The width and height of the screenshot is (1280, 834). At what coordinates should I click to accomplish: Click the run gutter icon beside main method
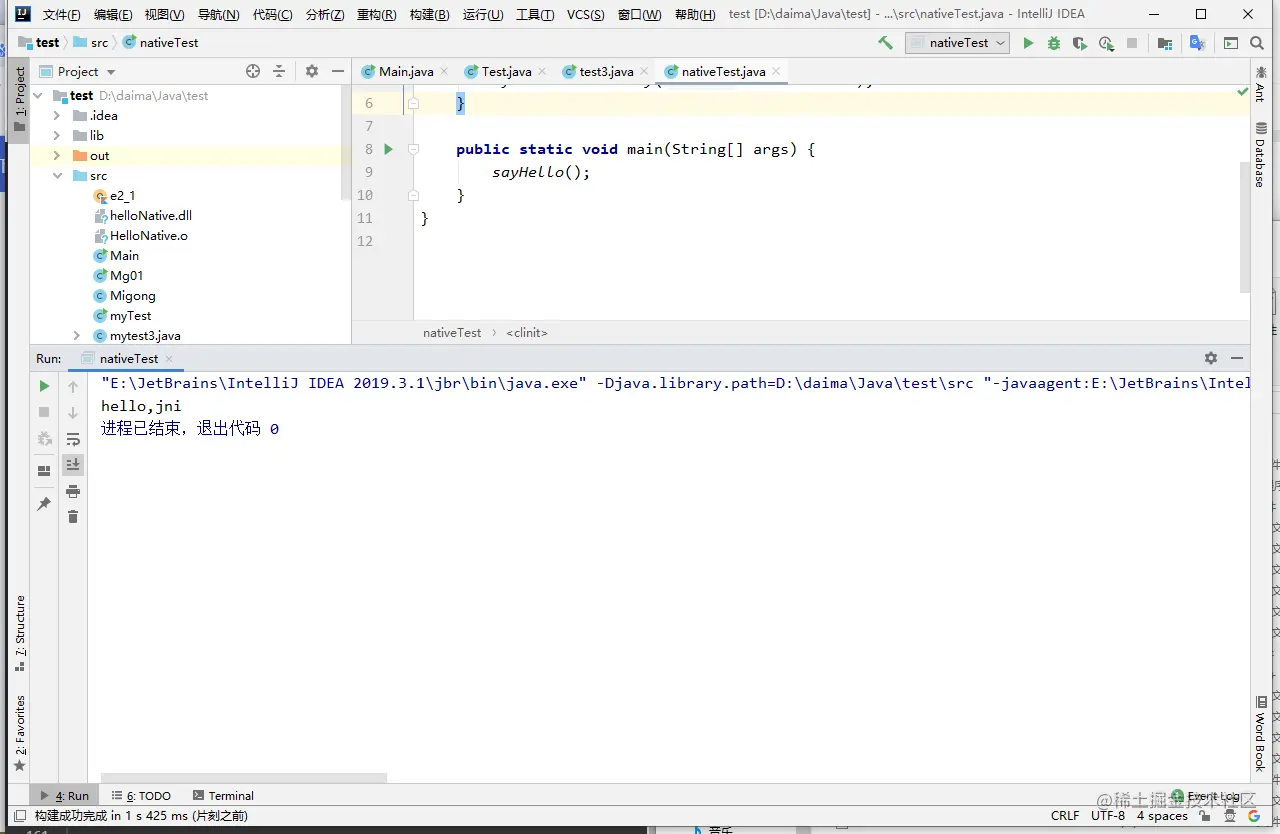[389, 149]
